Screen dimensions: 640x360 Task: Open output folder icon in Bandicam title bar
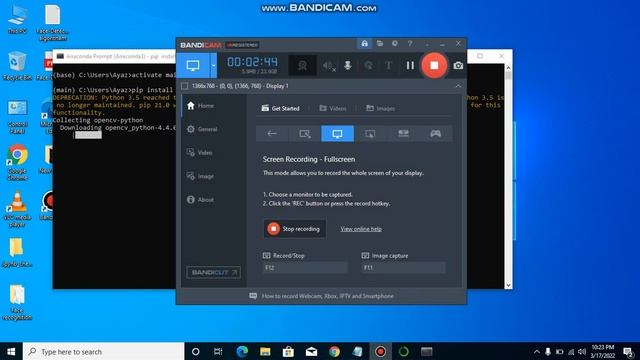pos(380,43)
